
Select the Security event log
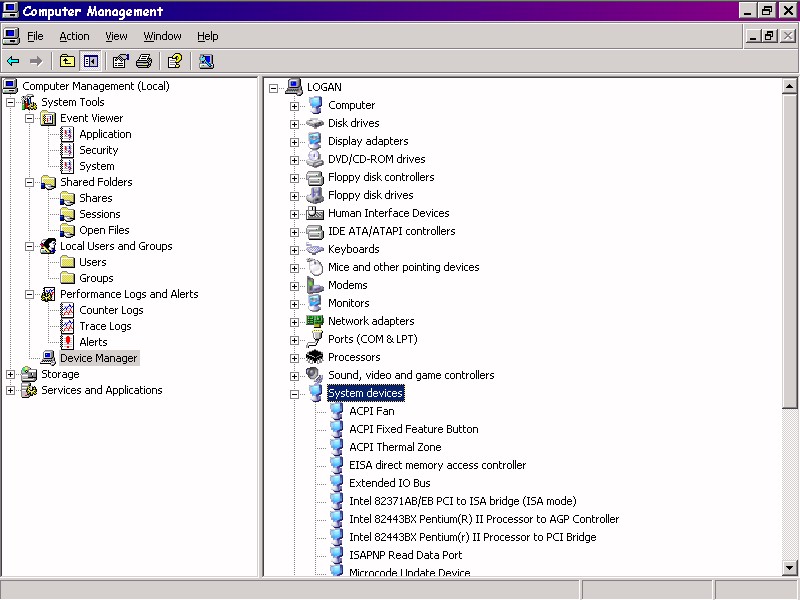click(98, 150)
